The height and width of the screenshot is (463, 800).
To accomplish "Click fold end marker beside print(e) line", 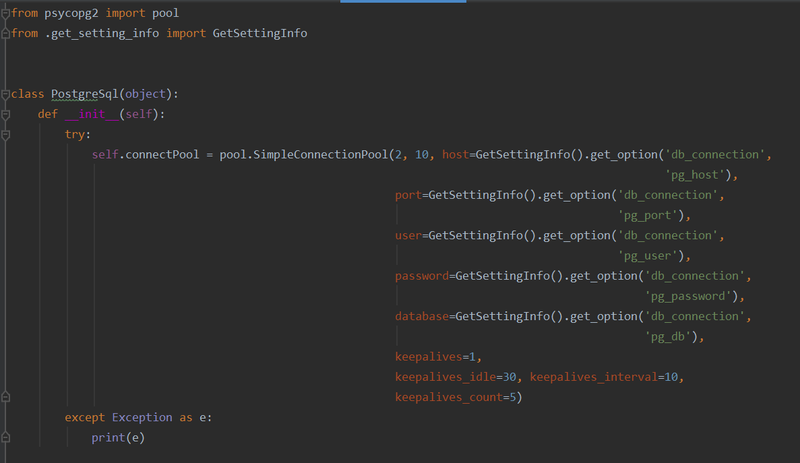I will click(6, 437).
